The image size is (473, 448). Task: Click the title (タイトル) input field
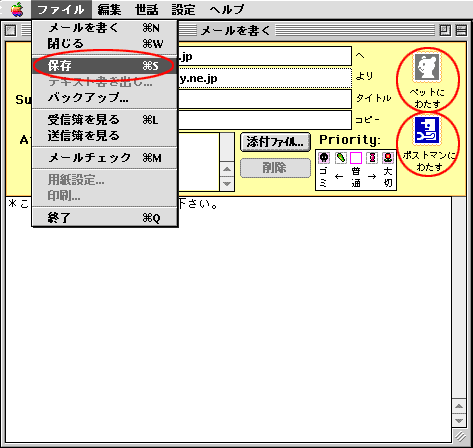pos(265,99)
